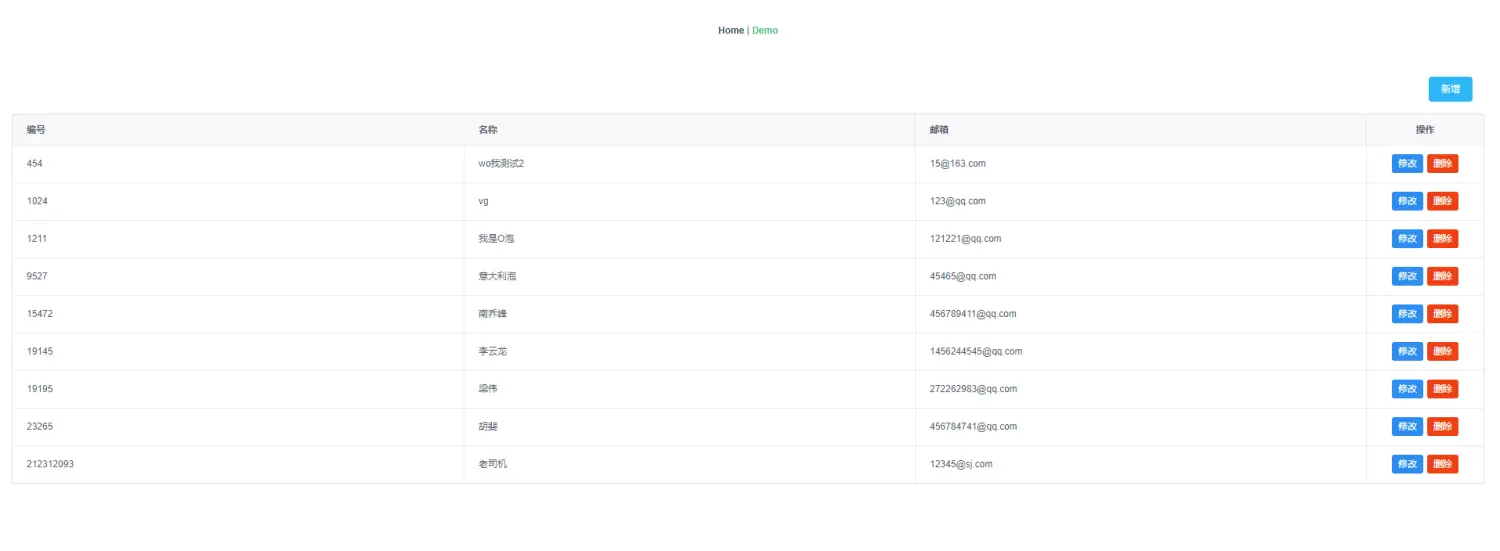Open the Home link
The width and height of the screenshot is (1500, 551).
pos(731,30)
